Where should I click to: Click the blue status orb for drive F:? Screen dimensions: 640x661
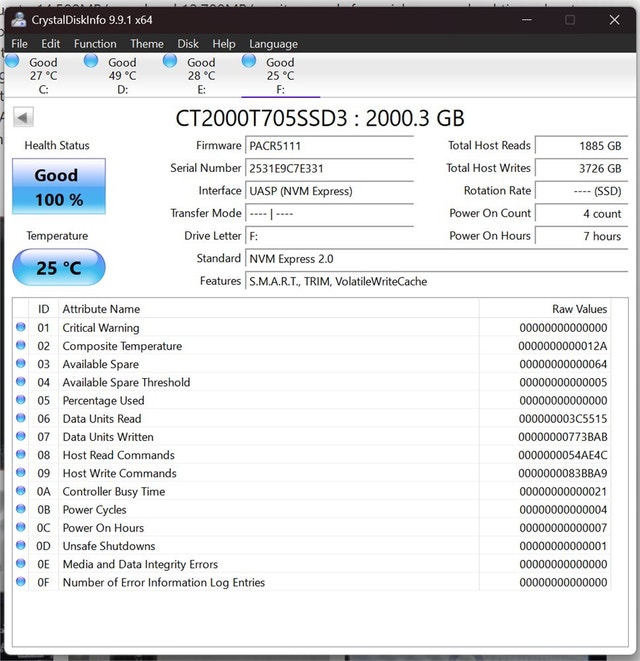pyautogui.click(x=249, y=61)
